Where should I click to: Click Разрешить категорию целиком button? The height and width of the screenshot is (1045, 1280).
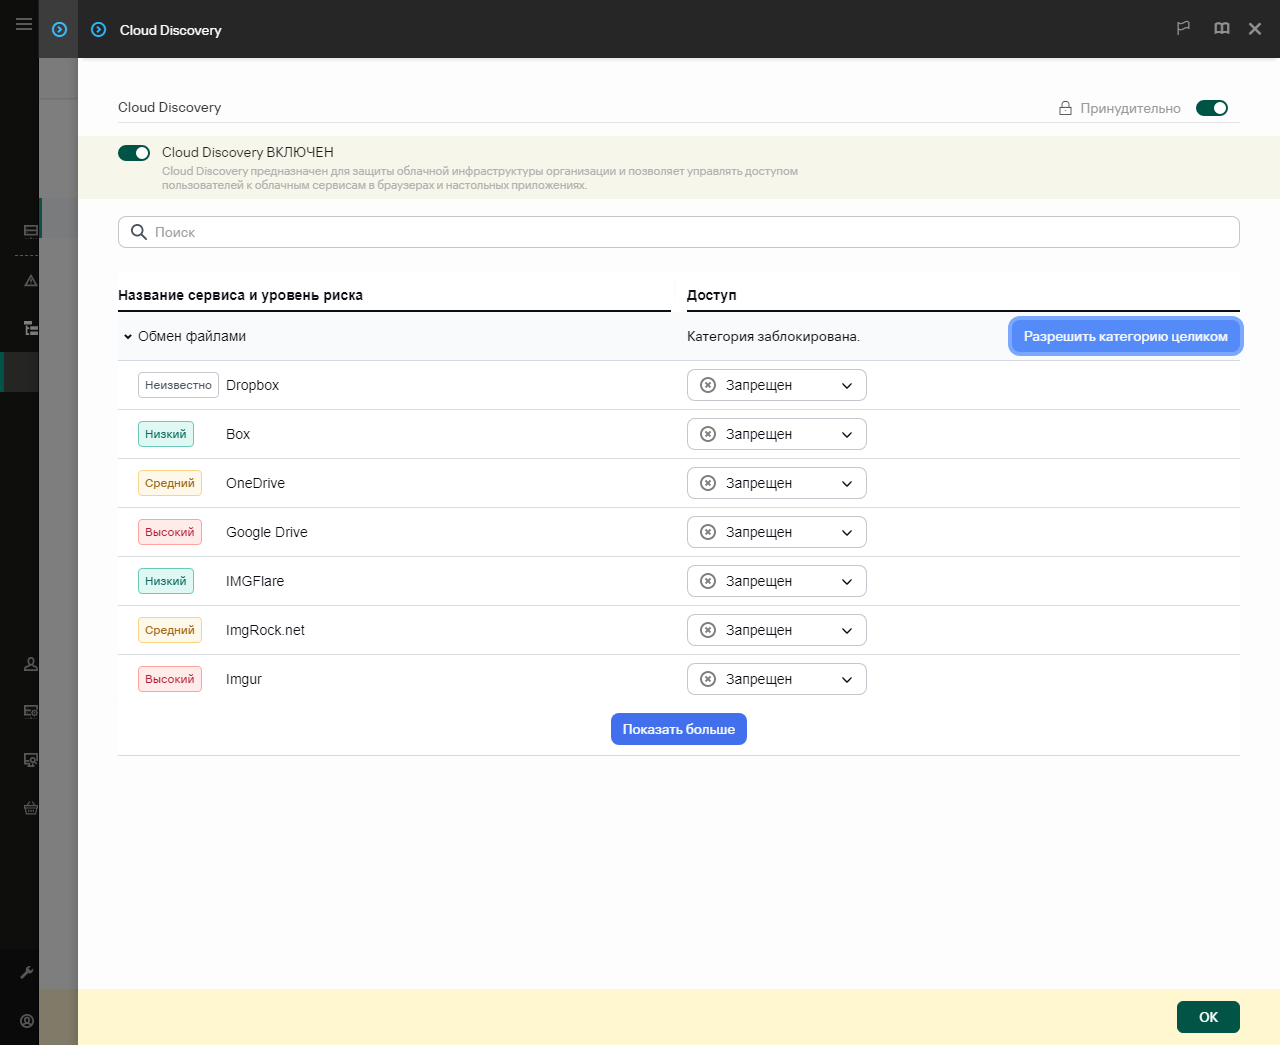pyautogui.click(x=1125, y=336)
